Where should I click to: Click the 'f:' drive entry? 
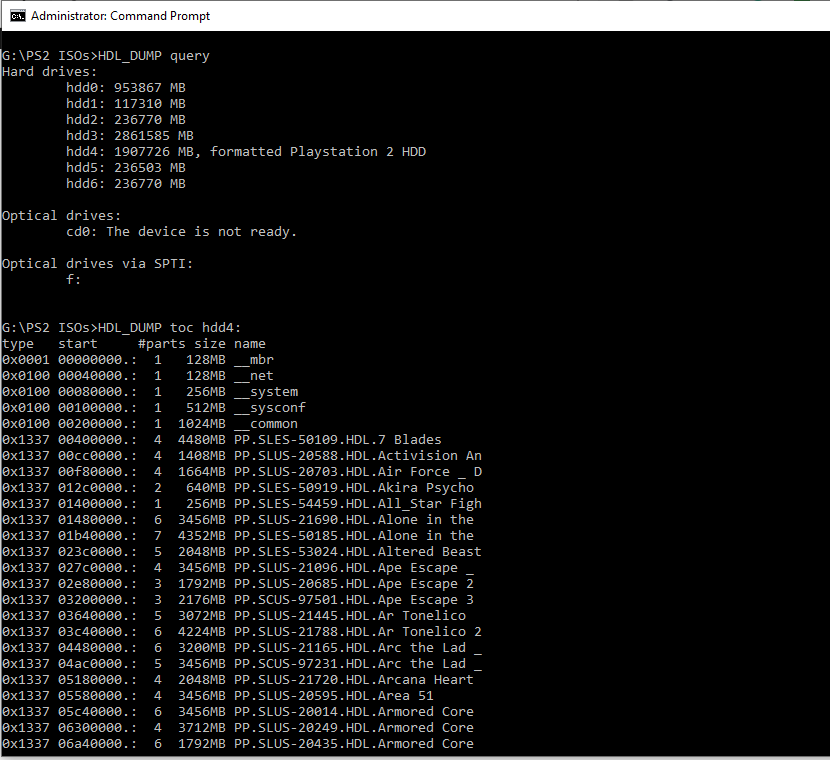click(x=74, y=279)
